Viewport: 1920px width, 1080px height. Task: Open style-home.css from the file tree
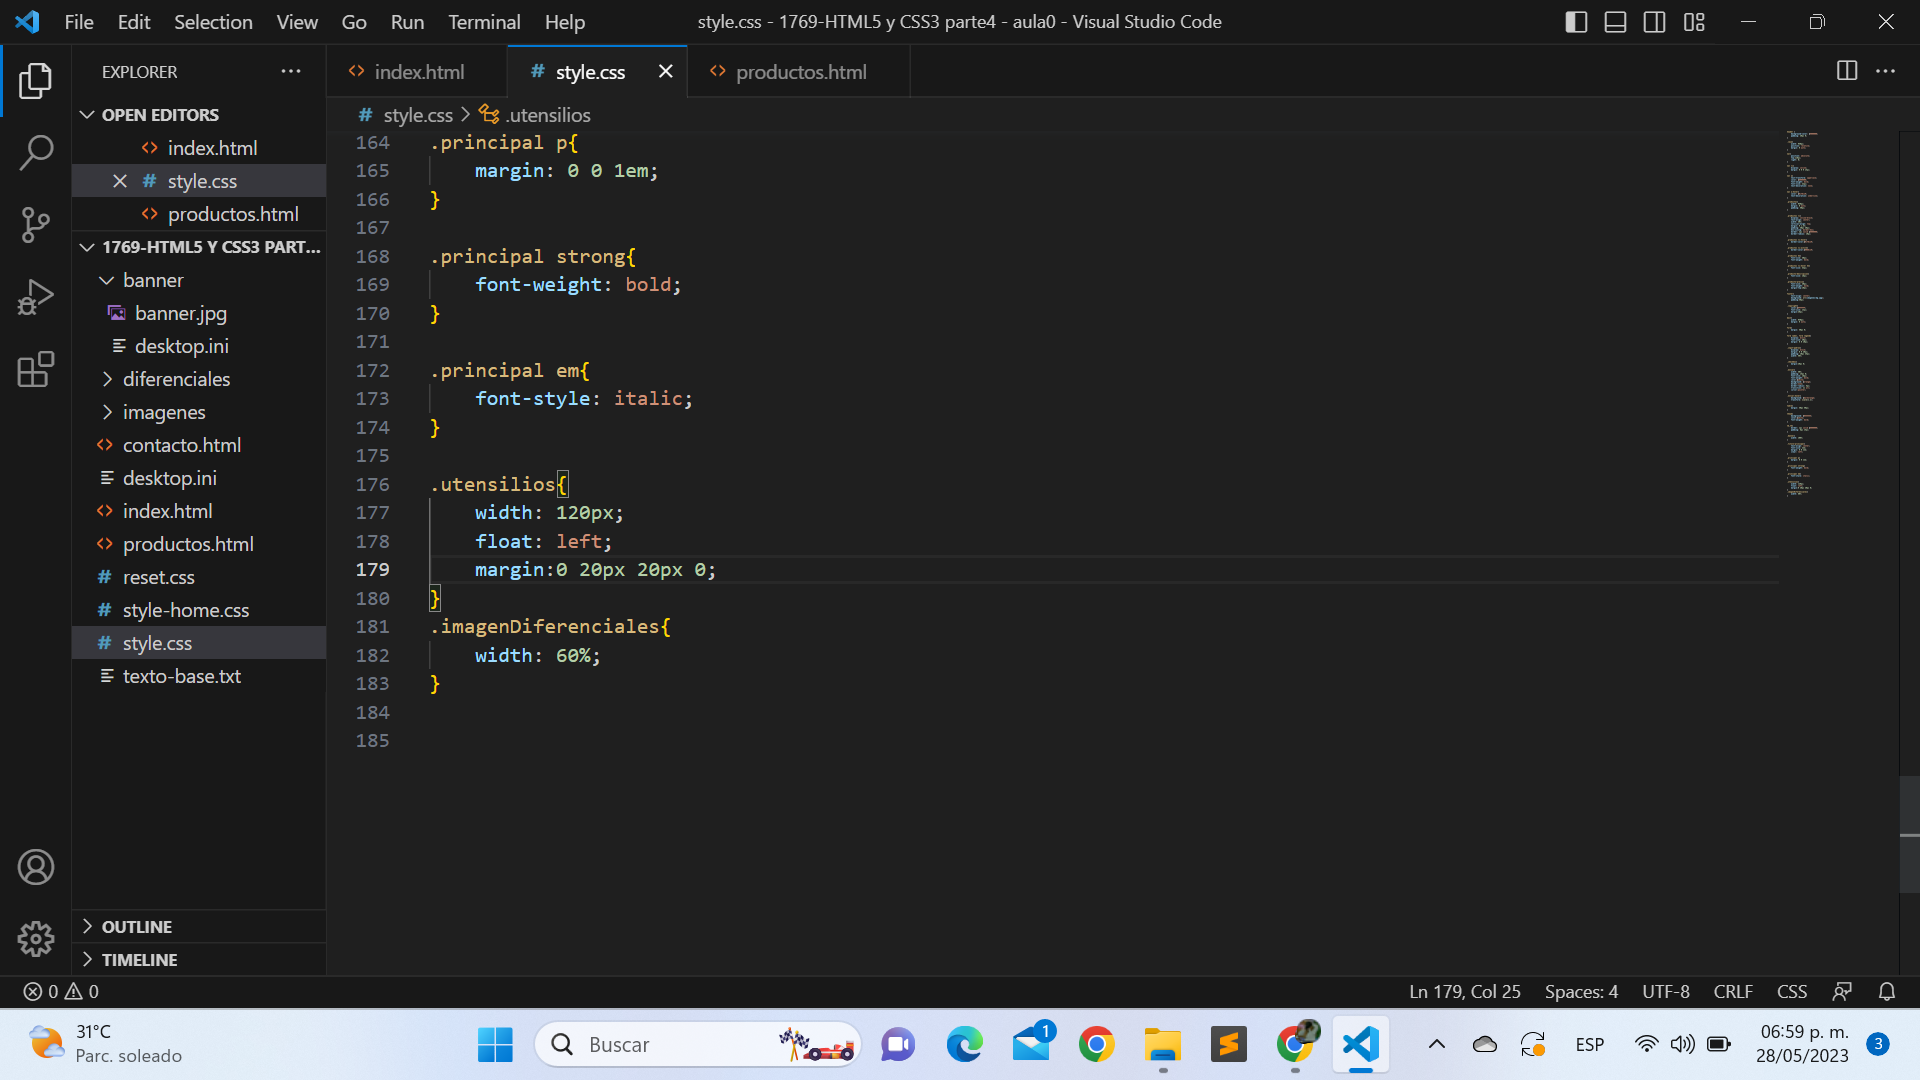click(x=199, y=610)
